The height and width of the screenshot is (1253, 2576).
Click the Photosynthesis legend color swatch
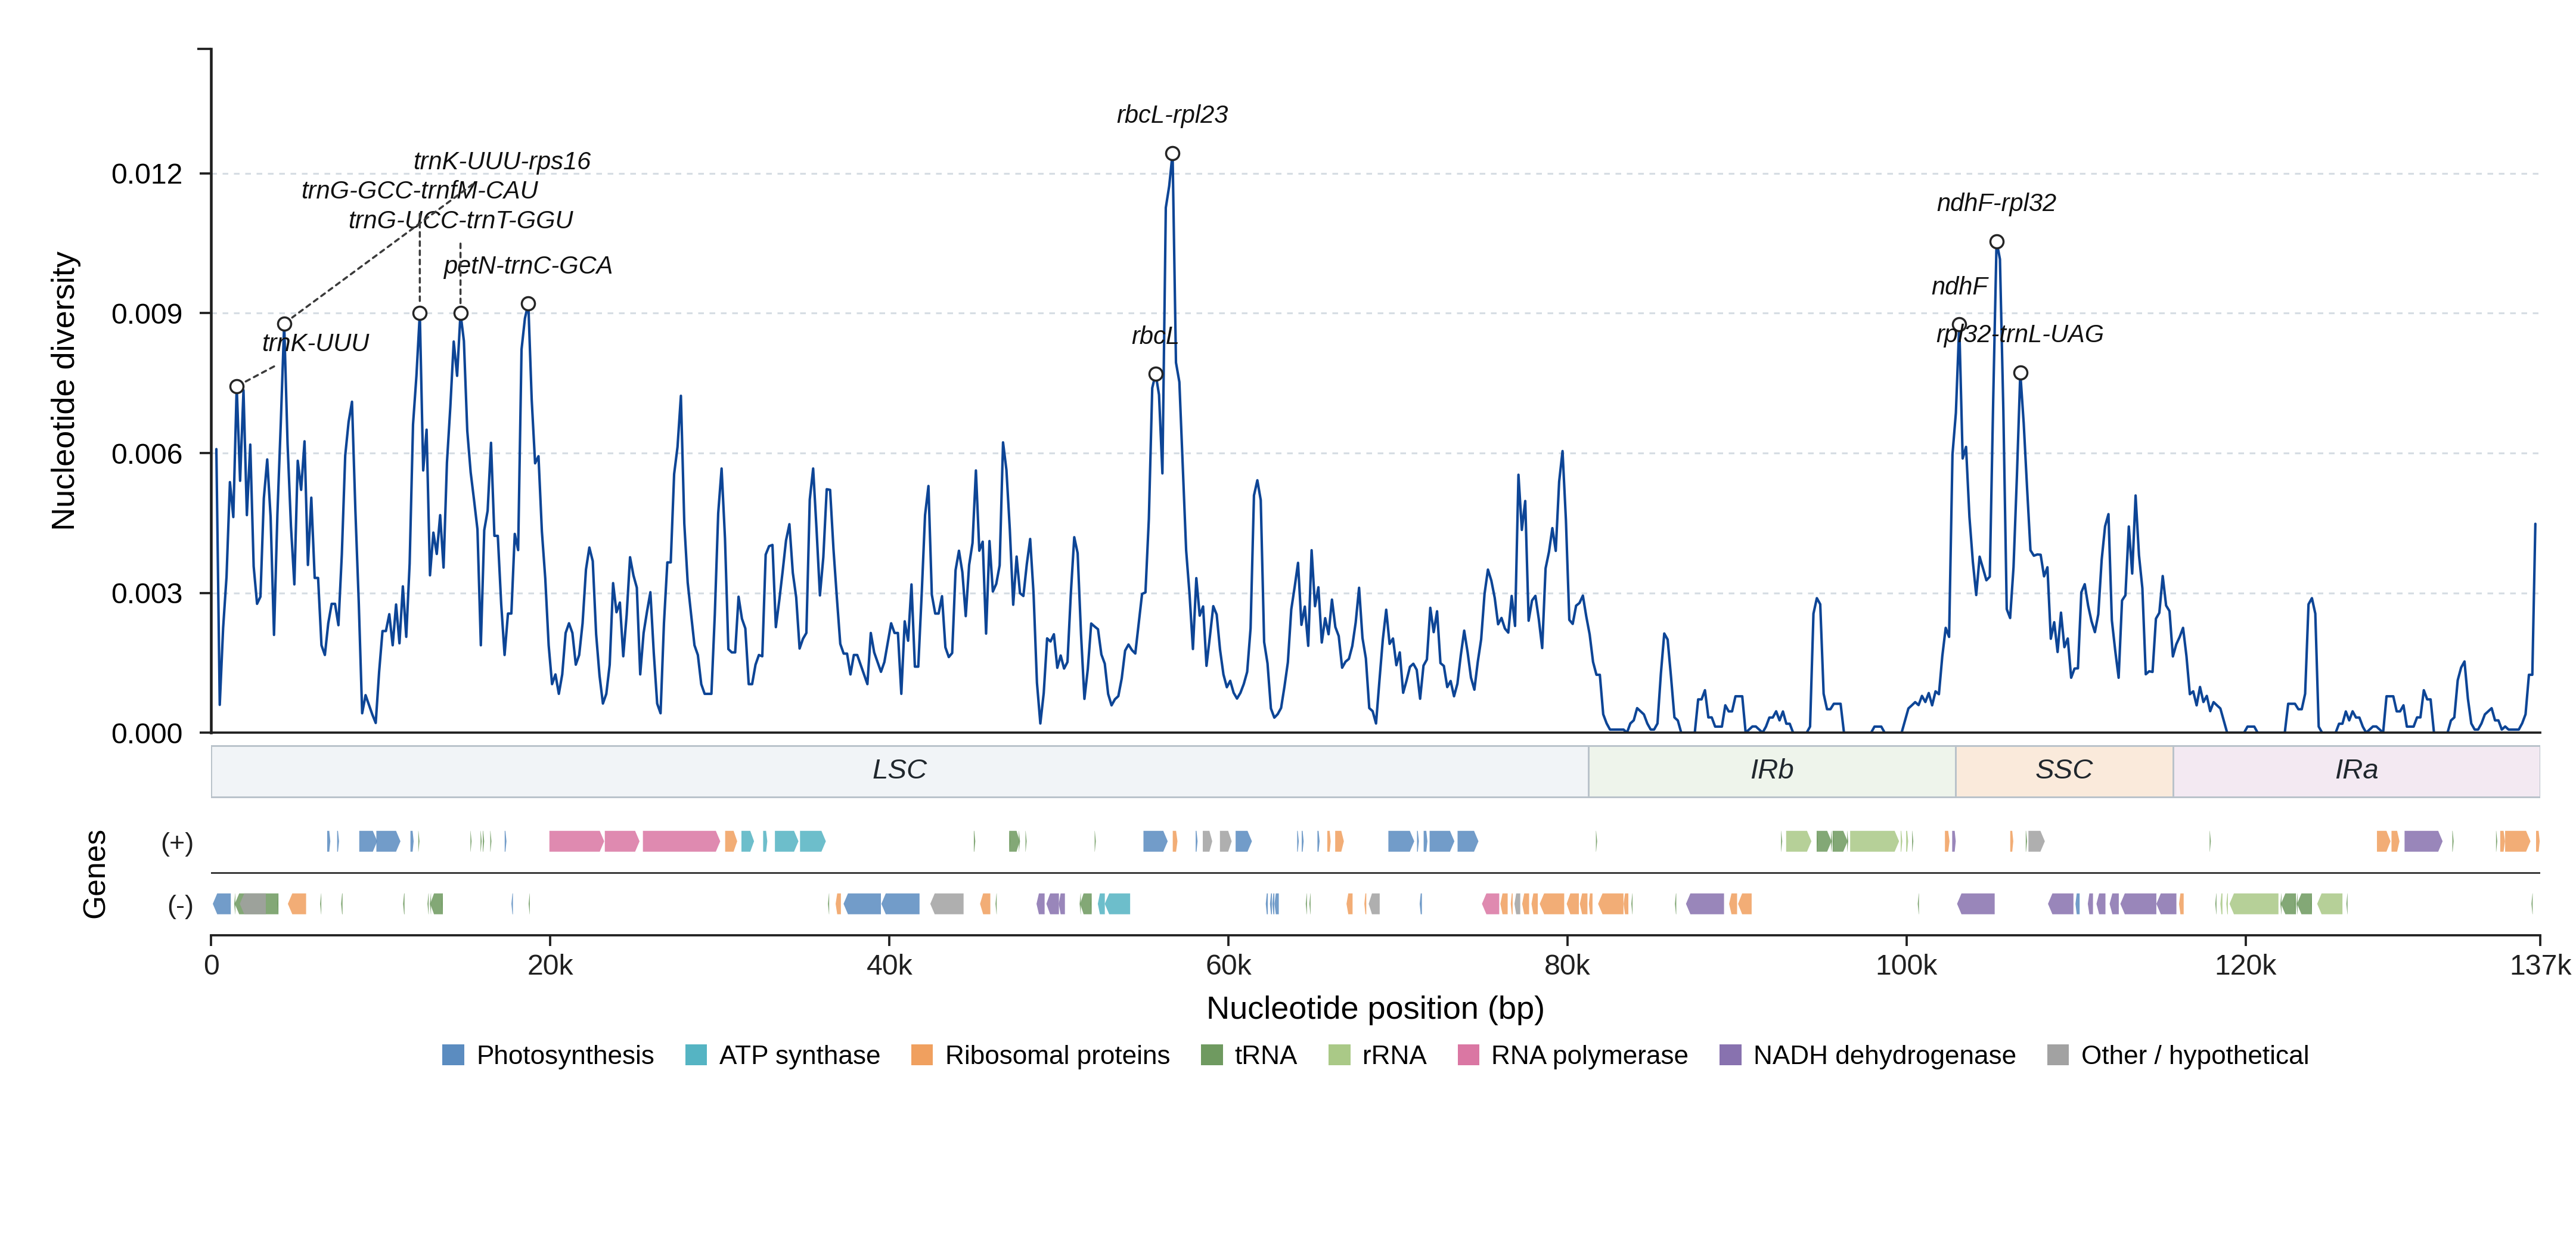click(x=453, y=1055)
